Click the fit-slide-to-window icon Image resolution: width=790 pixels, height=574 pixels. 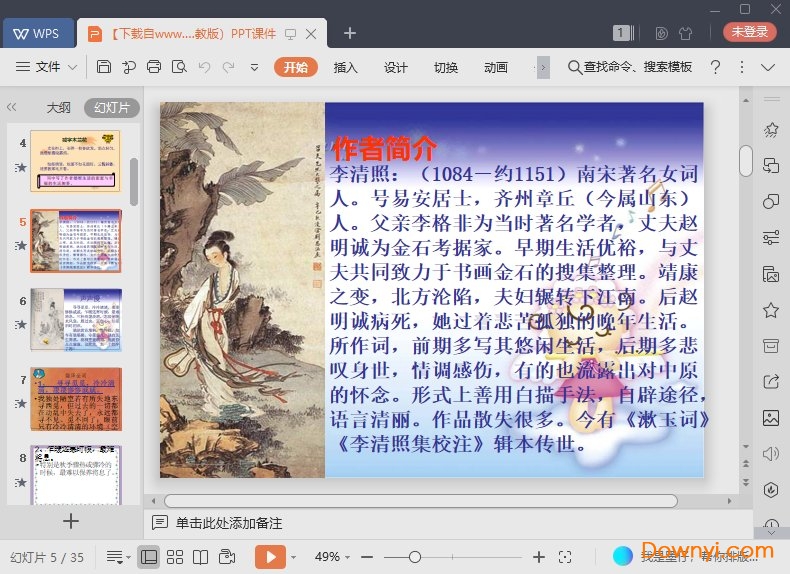click(565, 557)
